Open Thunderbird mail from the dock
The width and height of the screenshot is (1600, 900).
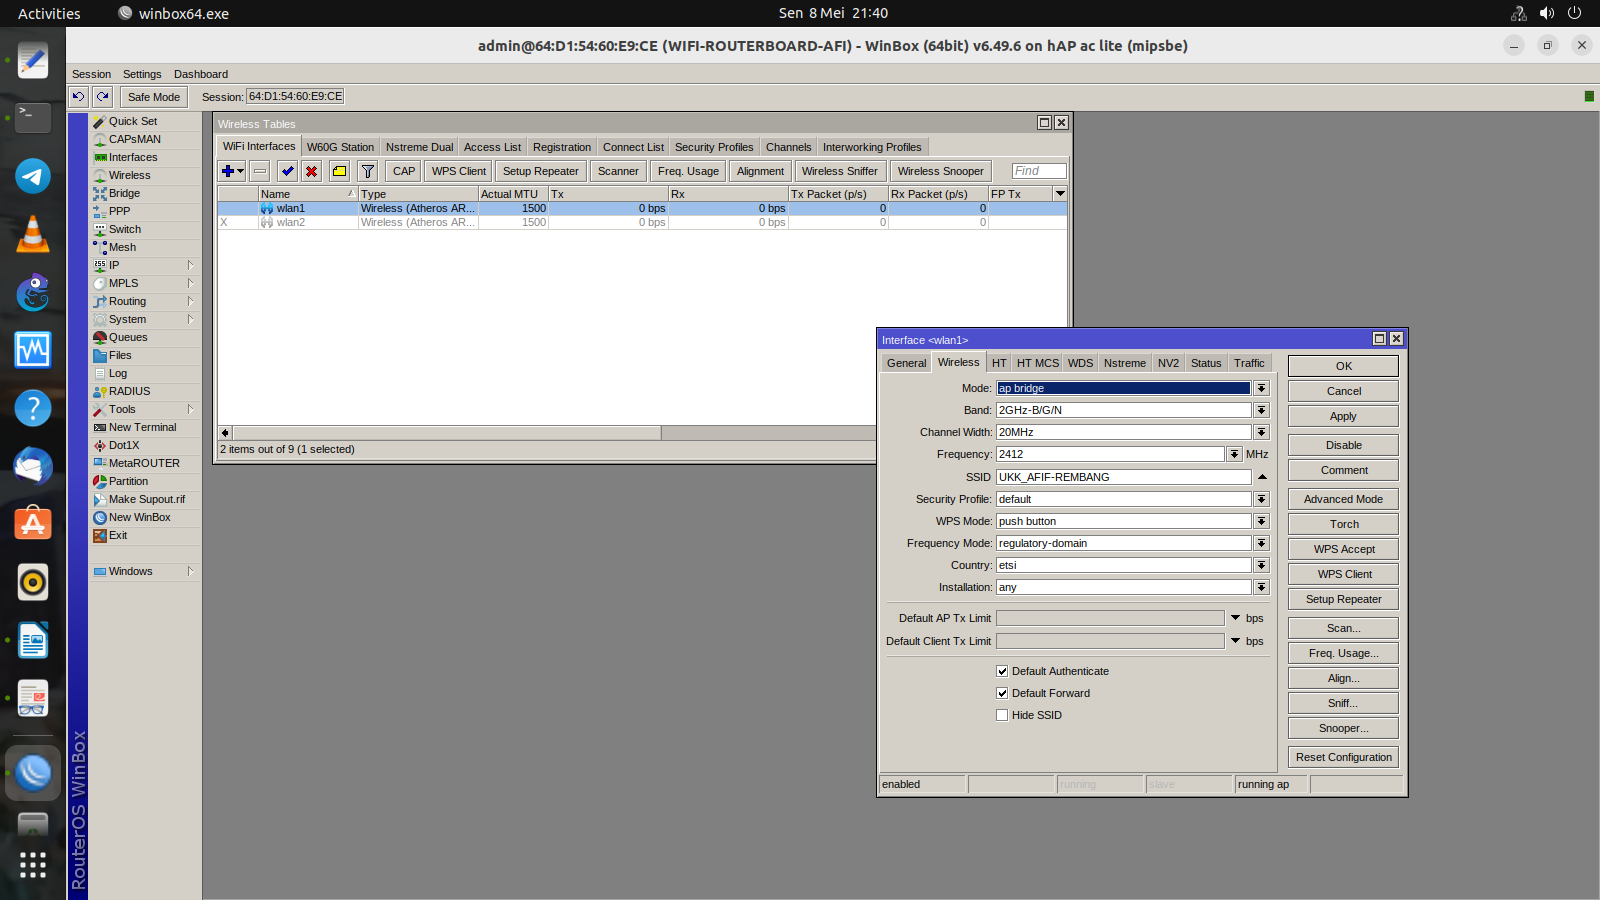[33, 466]
